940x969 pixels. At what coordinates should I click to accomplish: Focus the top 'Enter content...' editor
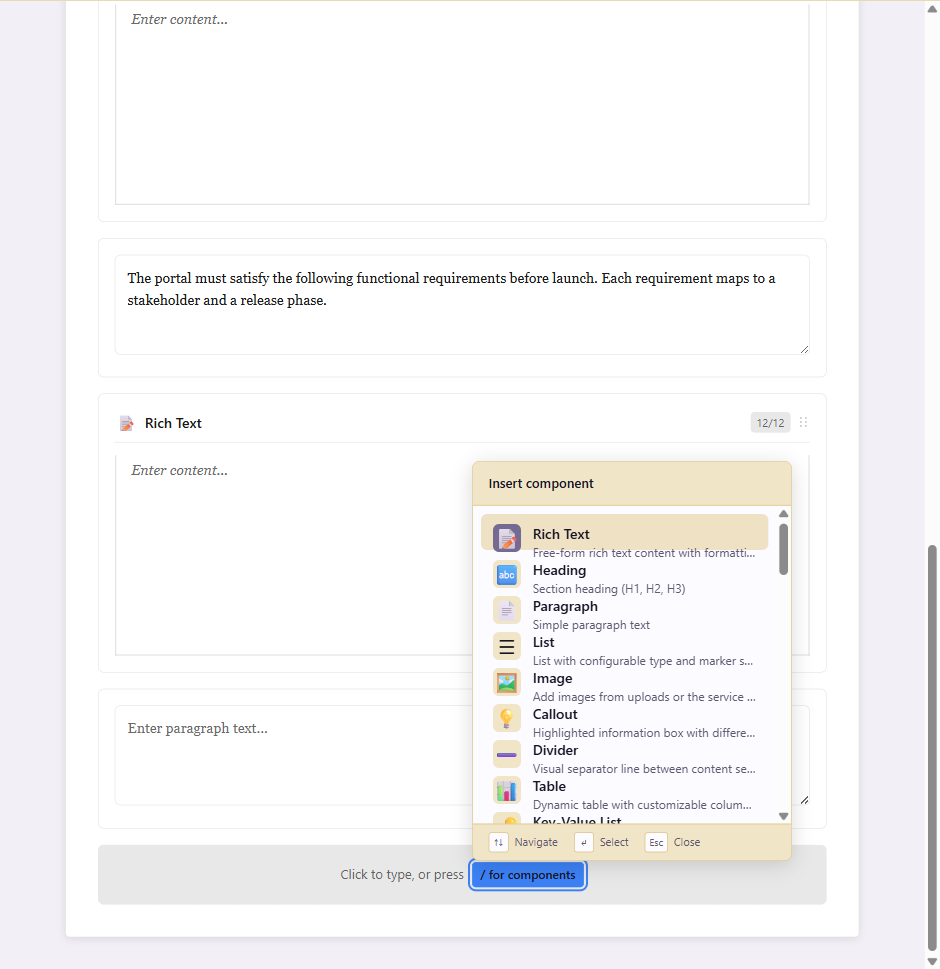tap(462, 103)
